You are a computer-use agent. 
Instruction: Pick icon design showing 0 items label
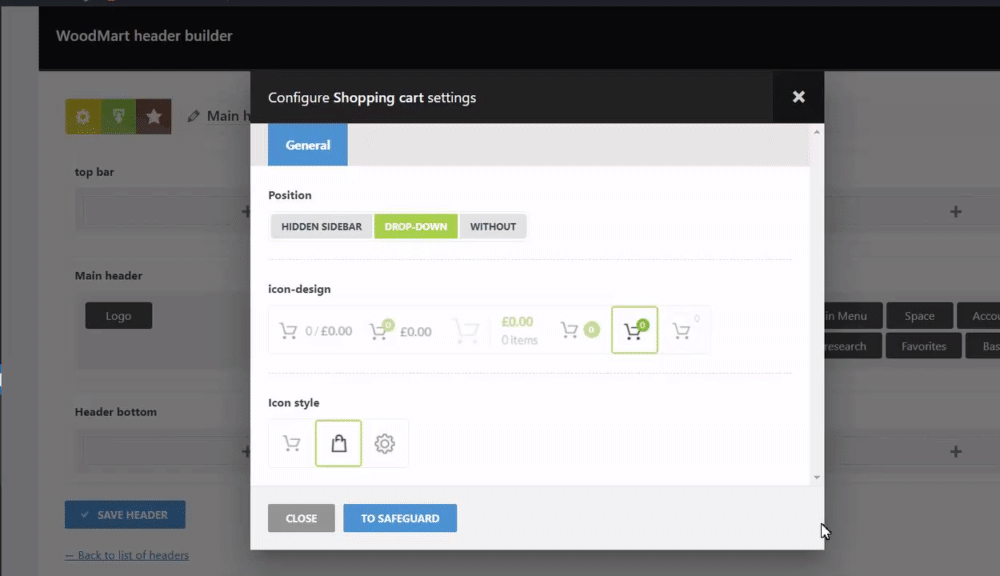(x=497, y=330)
